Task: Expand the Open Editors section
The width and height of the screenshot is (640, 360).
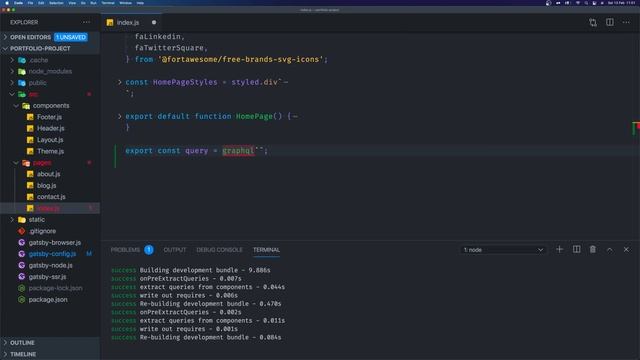Action: [5, 37]
